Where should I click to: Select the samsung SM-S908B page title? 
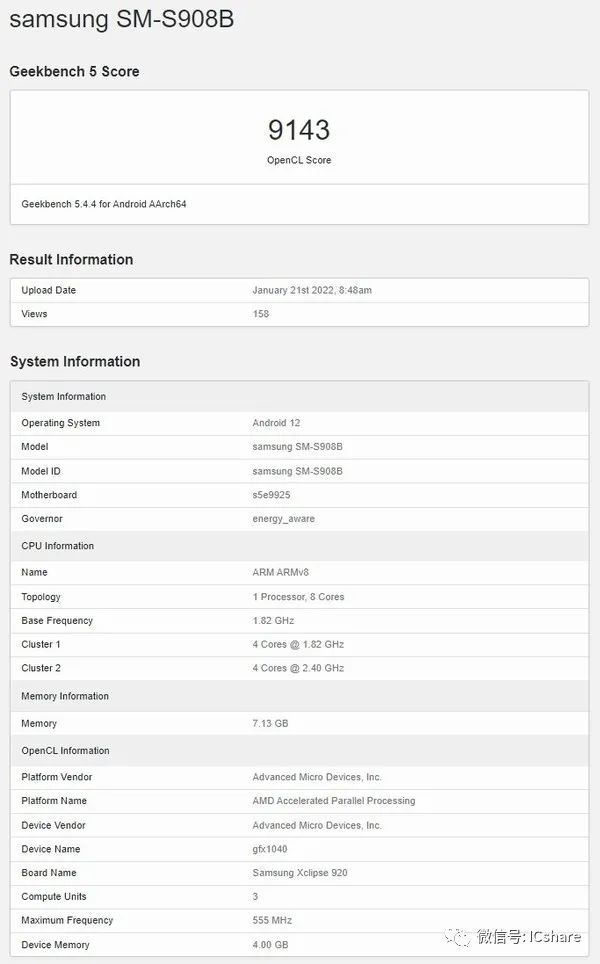122,19
